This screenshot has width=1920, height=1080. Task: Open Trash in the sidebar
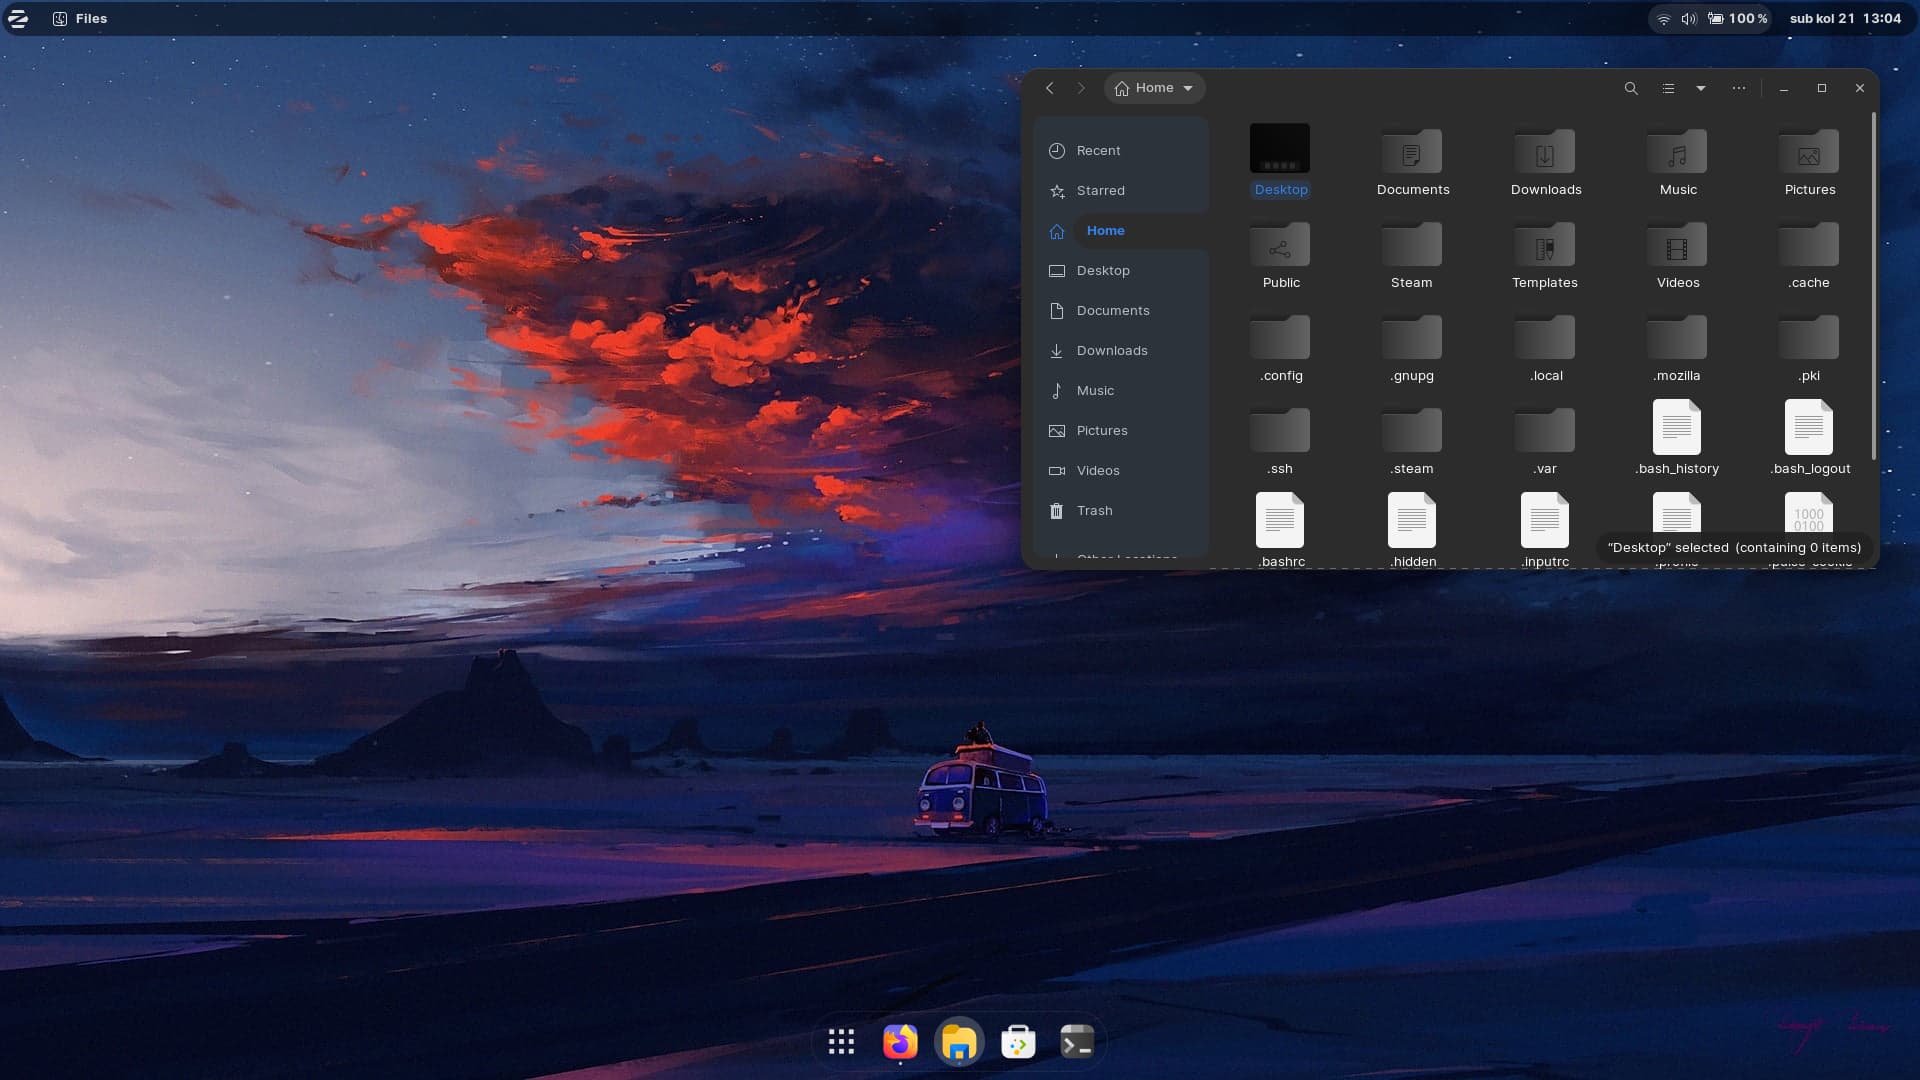point(1121,510)
